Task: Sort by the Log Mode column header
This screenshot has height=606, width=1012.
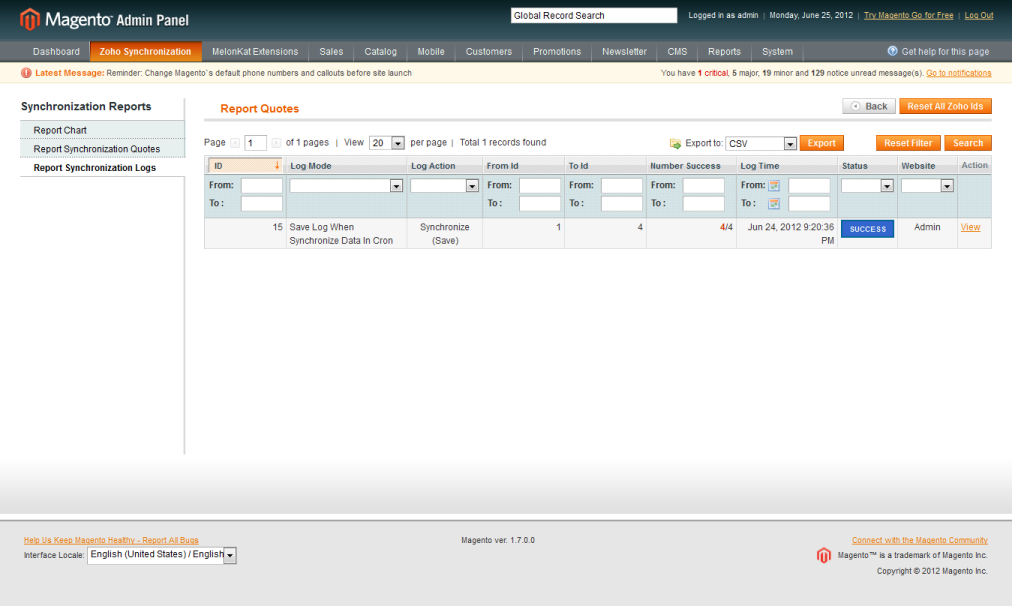Action: click(310, 166)
